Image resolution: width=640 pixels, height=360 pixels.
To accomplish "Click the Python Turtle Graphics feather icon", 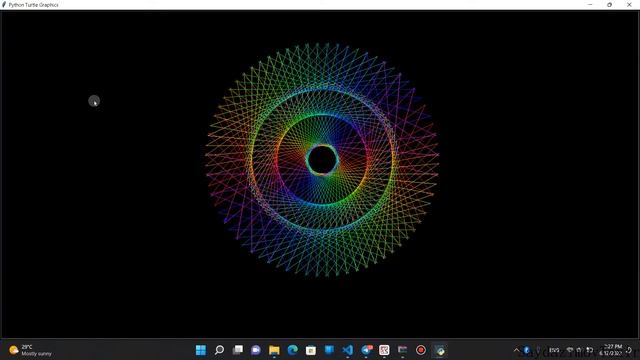I will click(4, 4).
